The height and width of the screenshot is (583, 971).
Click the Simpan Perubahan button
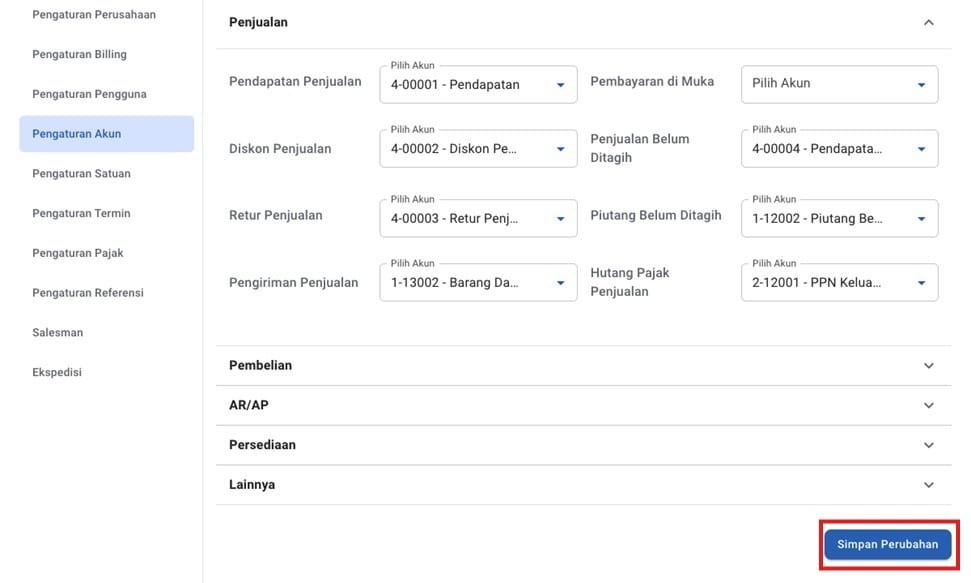(888, 545)
